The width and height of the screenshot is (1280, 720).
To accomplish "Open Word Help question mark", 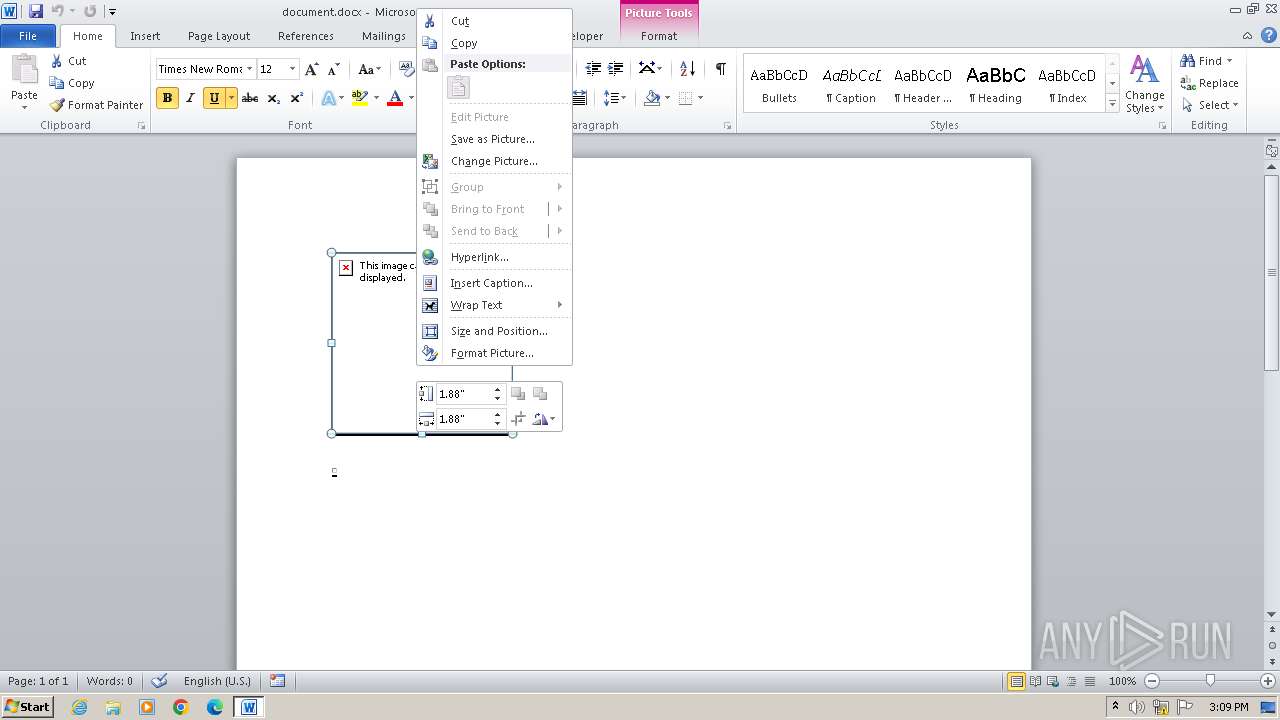I will 1268,35.
